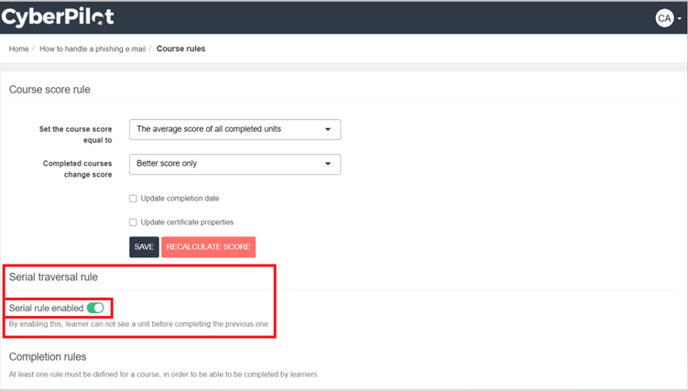Click the CyberPilot logo
The image size is (688, 391).
[57, 17]
